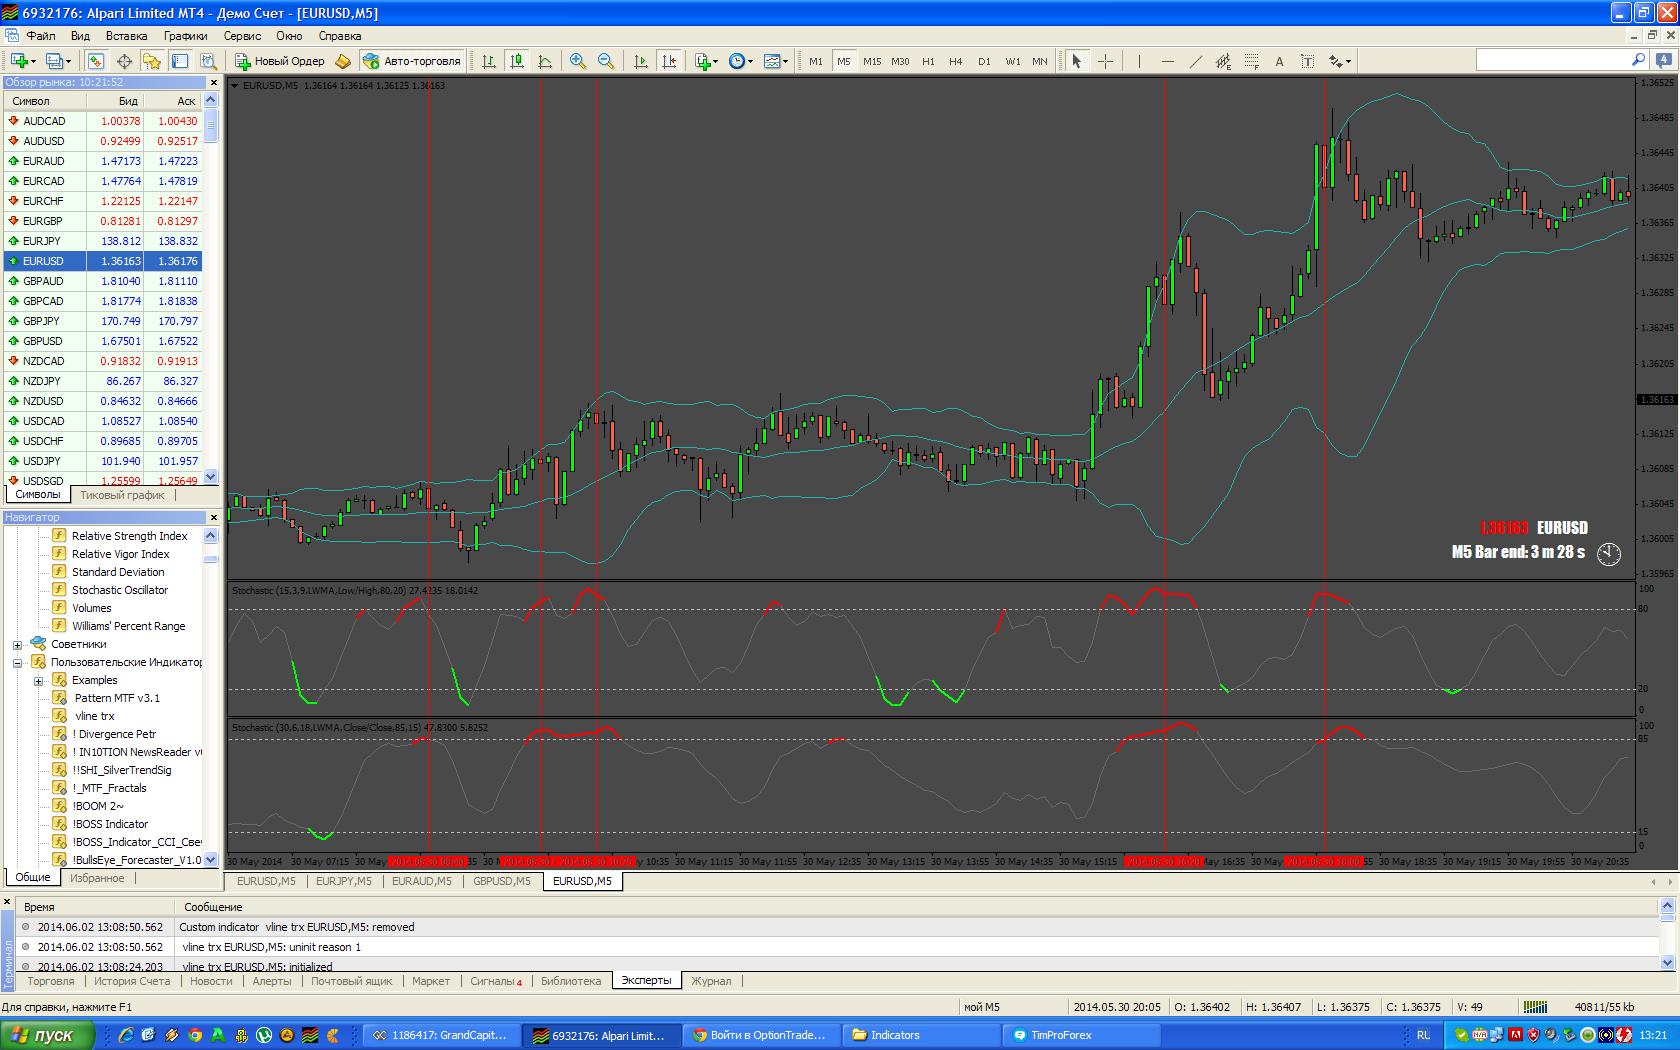
Task: Toggle the Авто-торговля auto-trading button
Action: click(x=413, y=61)
